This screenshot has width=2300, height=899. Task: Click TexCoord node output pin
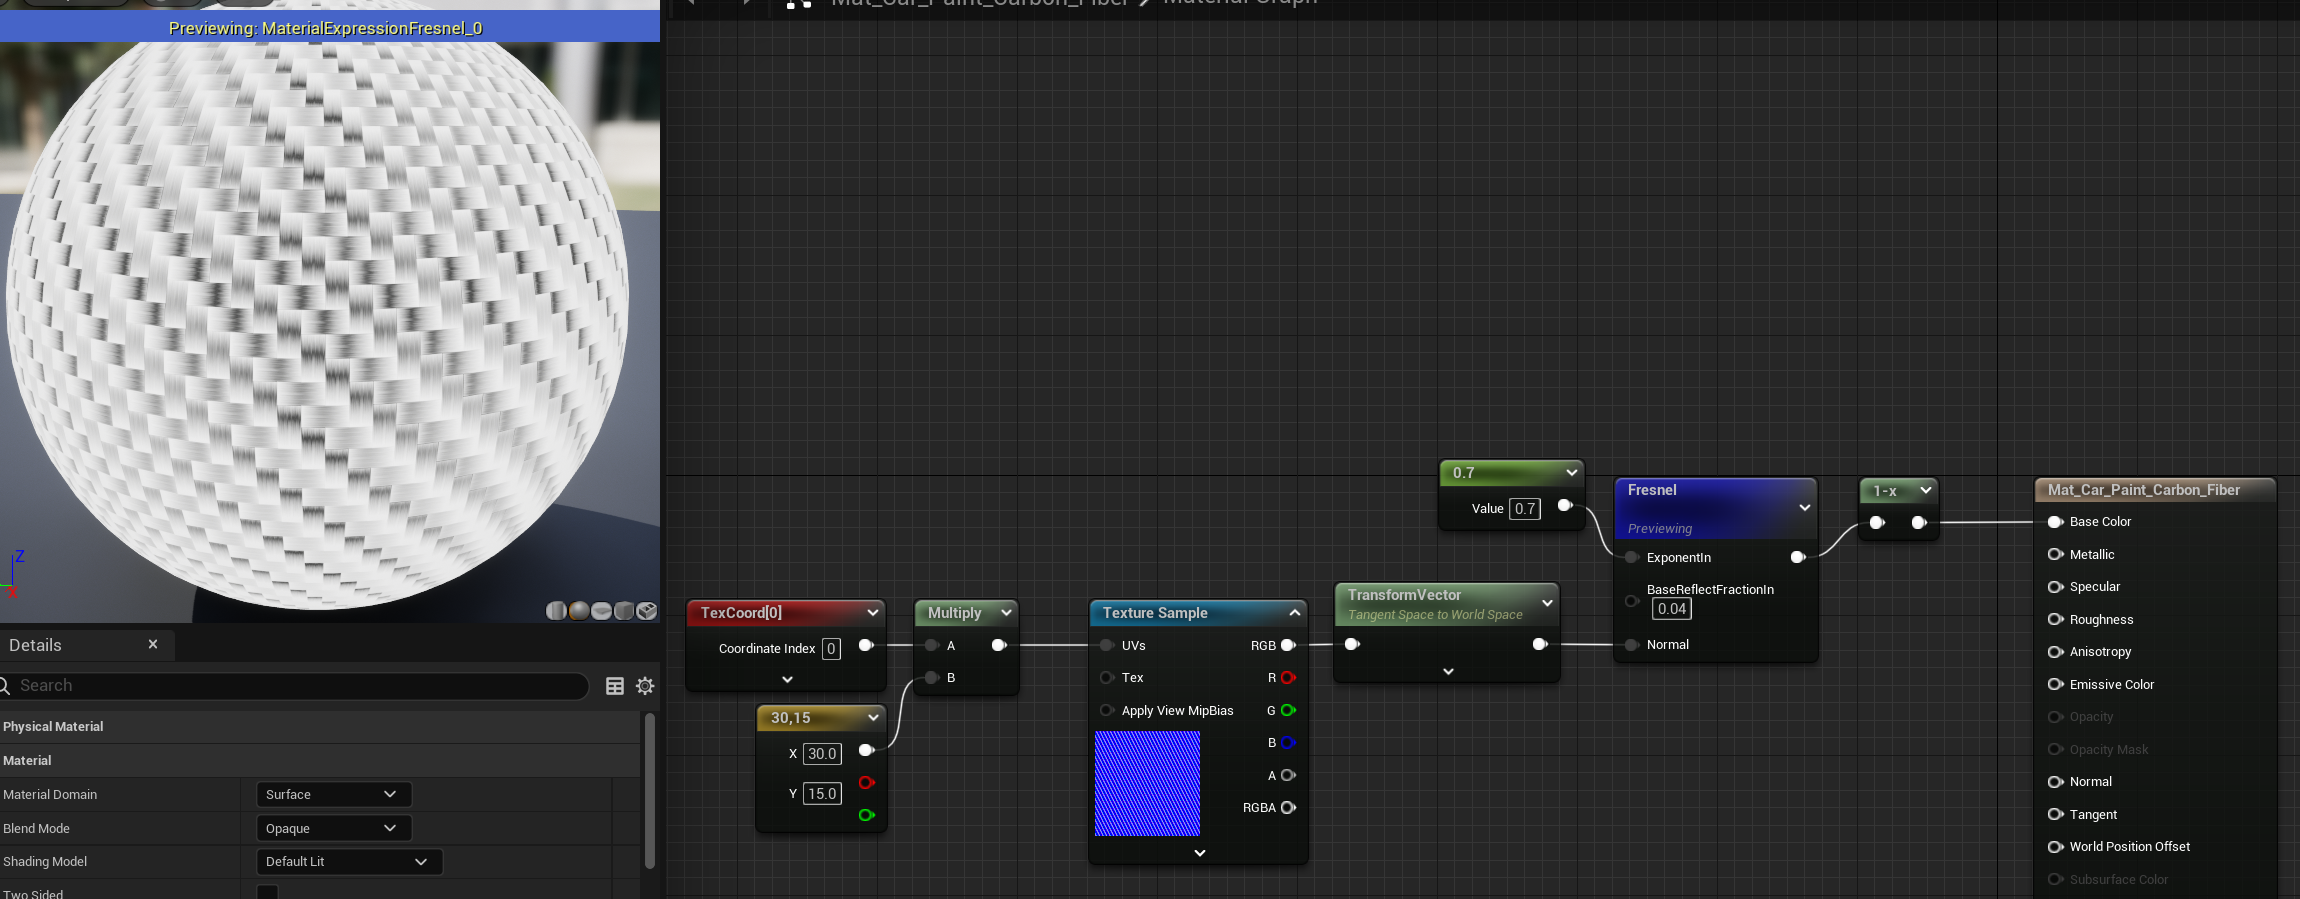click(867, 646)
